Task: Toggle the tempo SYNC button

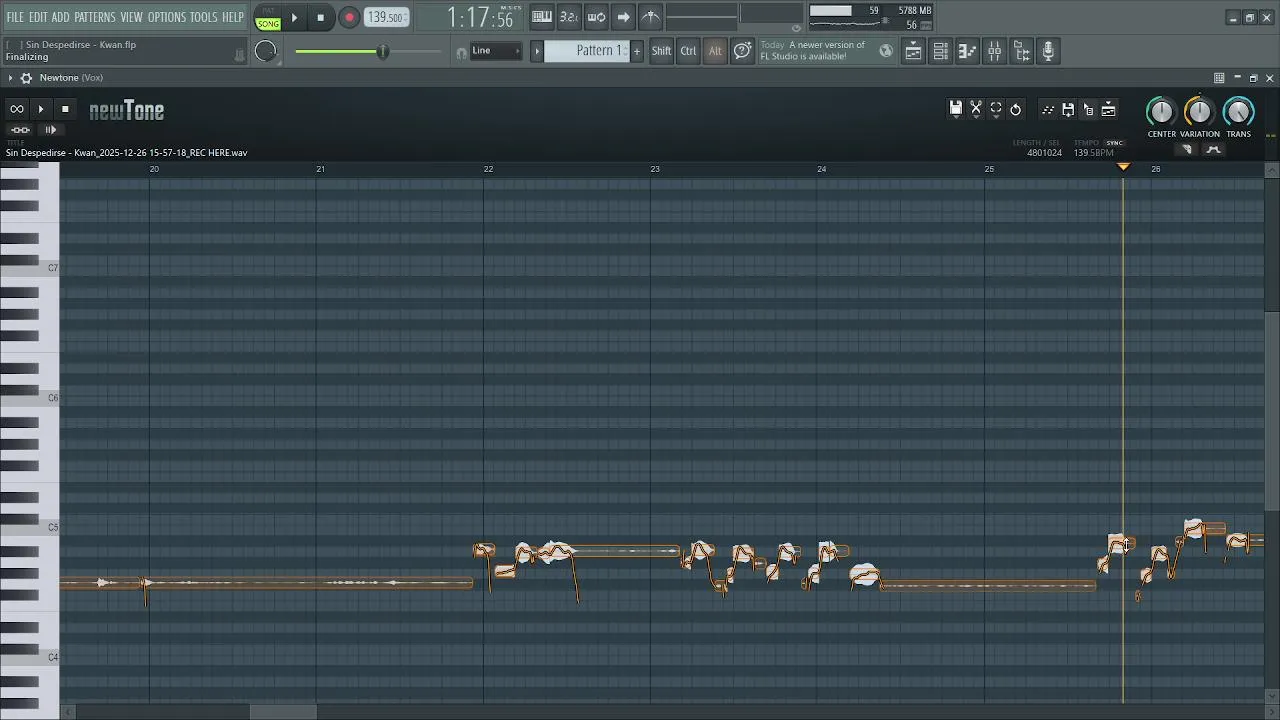Action: click(x=1114, y=143)
